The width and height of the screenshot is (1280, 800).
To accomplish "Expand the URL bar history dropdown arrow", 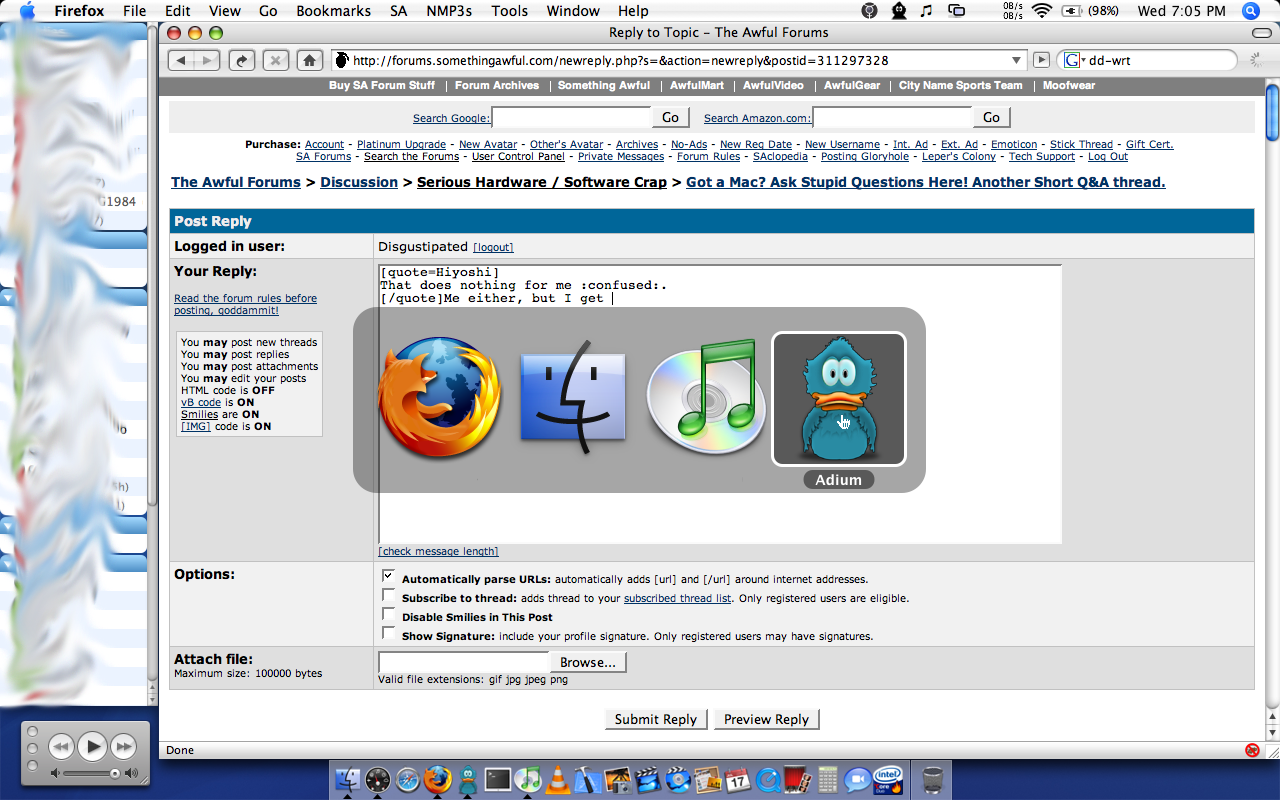I will point(1017,60).
